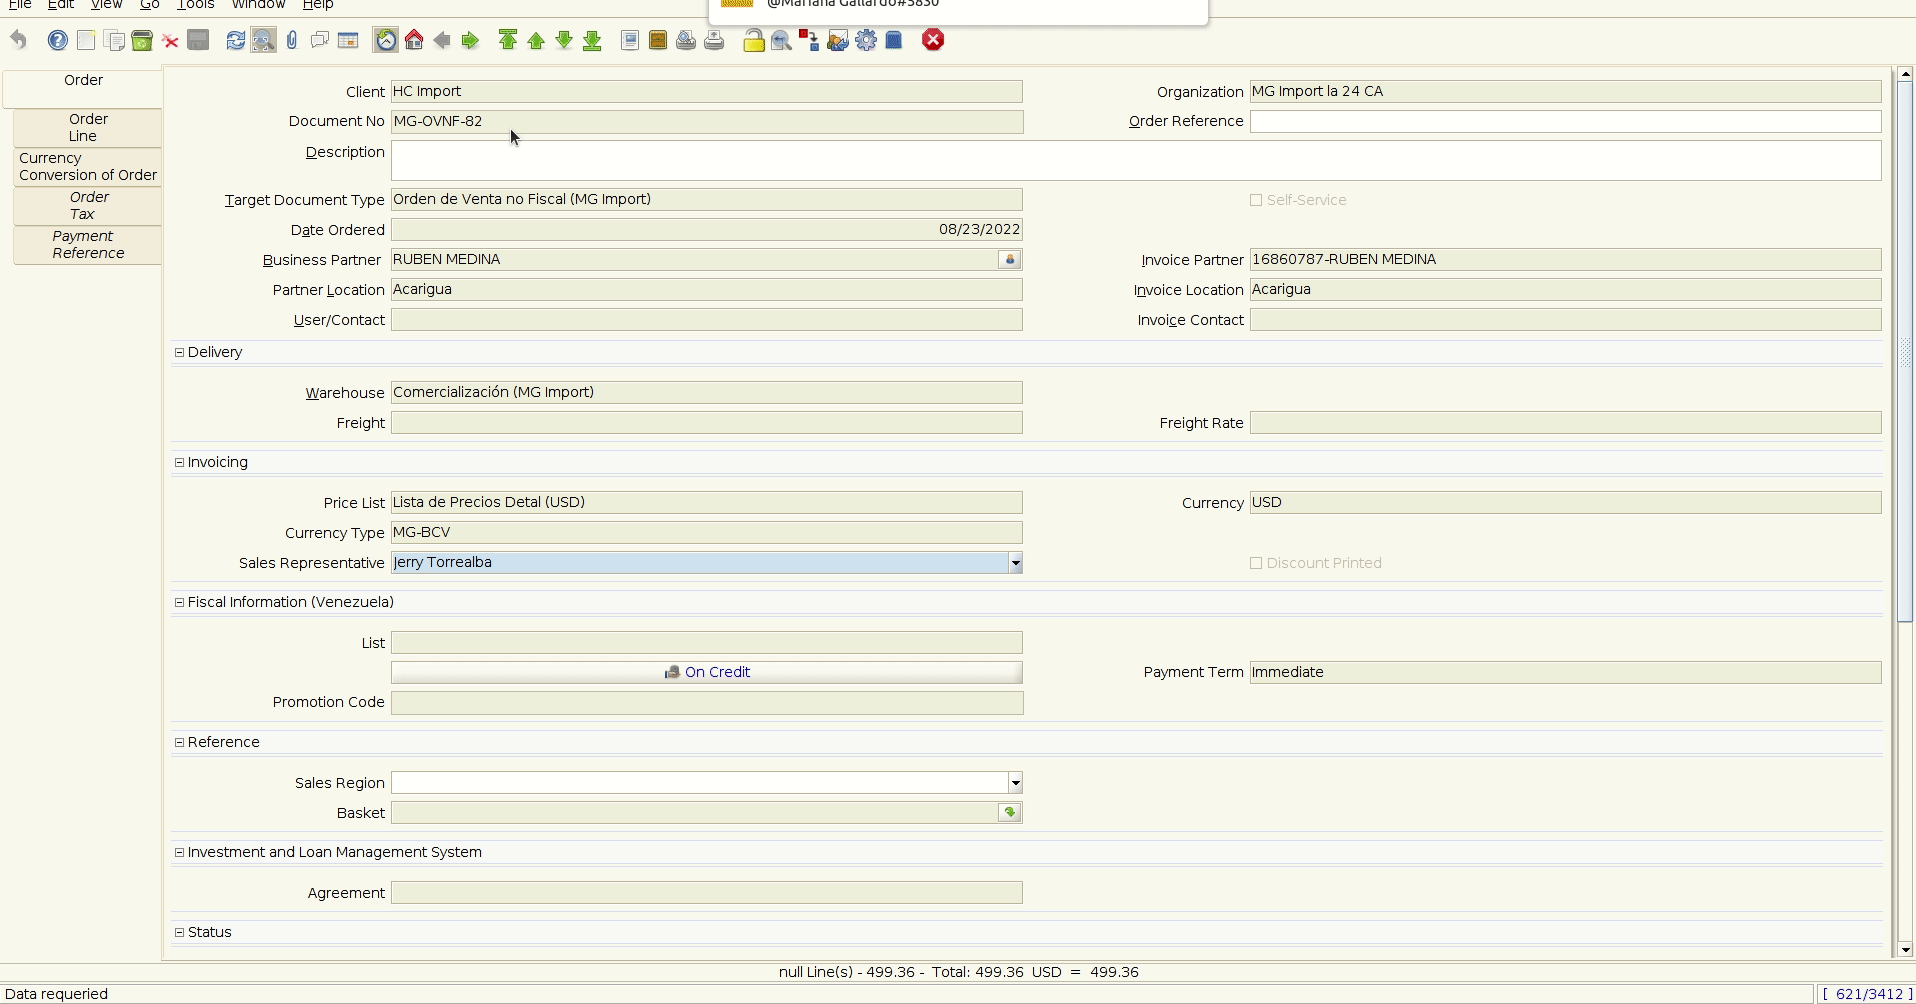
Task: Click the Home toolbar icon
Action: click(414, 40)
